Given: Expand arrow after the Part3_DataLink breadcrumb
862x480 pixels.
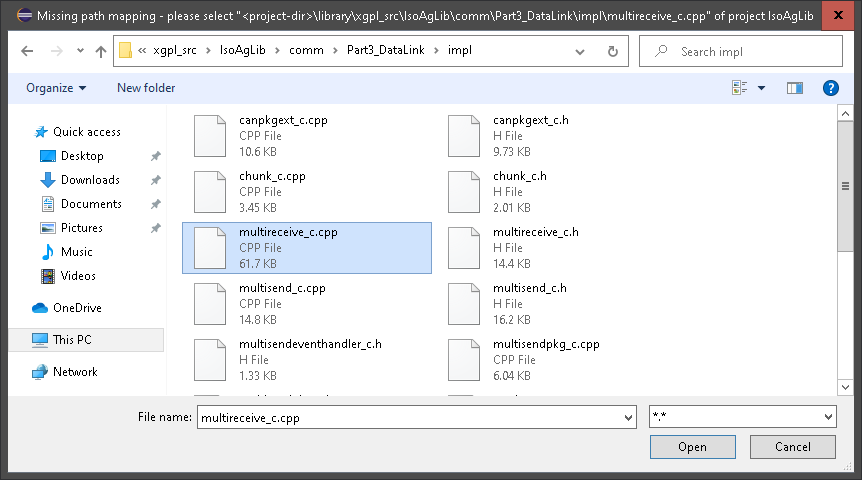Looking at the screenshot, I should pyautogui.click(x=436, y=51).
